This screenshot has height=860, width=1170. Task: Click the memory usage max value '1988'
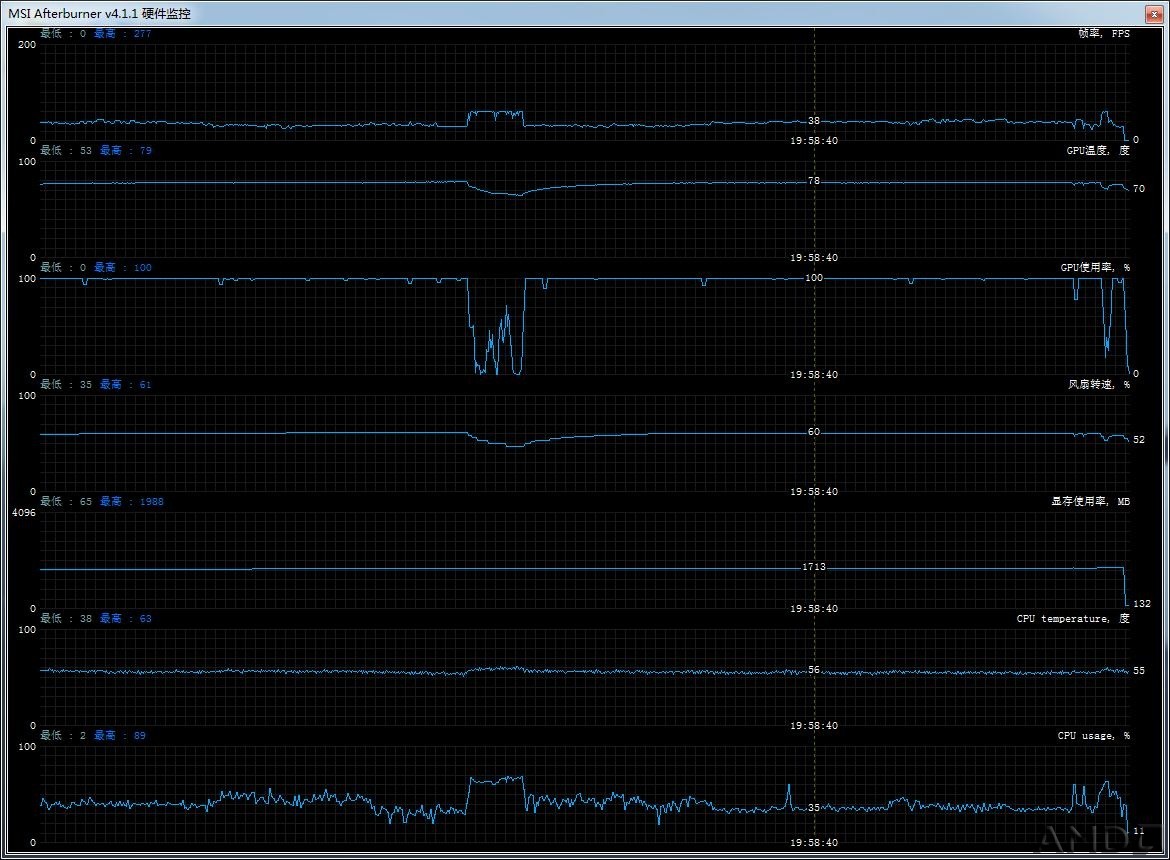click(x=151, y=502)
